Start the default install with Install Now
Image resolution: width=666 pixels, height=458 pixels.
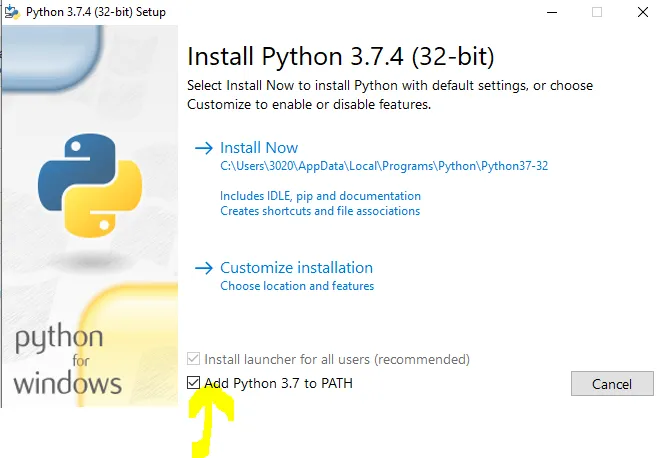(x=259, y=148)
